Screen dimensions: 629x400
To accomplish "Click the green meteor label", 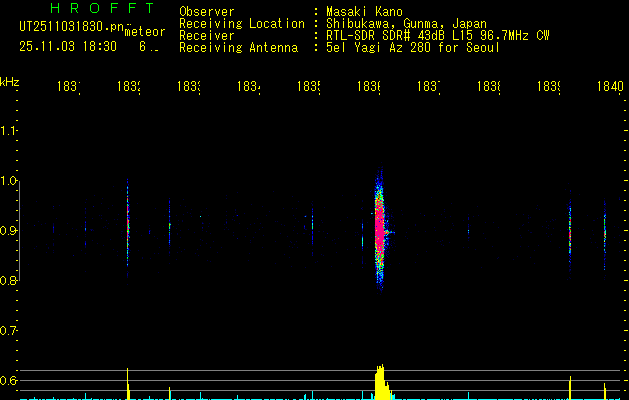I will pyautogui.click(x=144, y=32).
